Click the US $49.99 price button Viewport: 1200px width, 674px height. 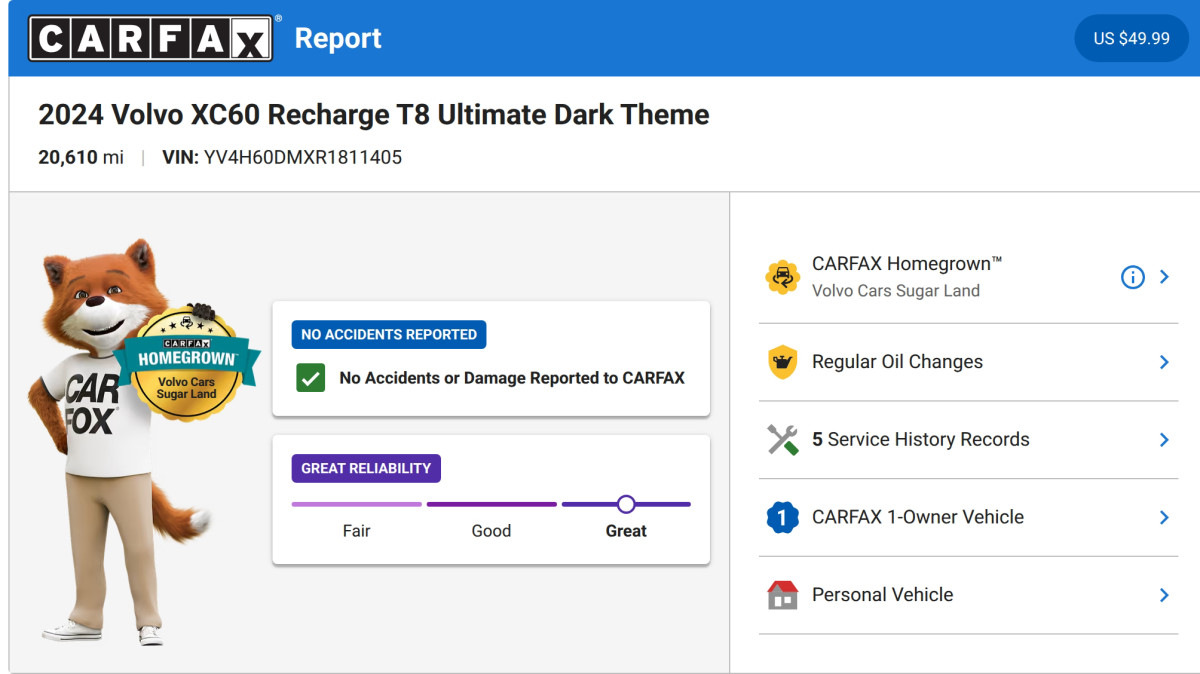coord(1131,38)
